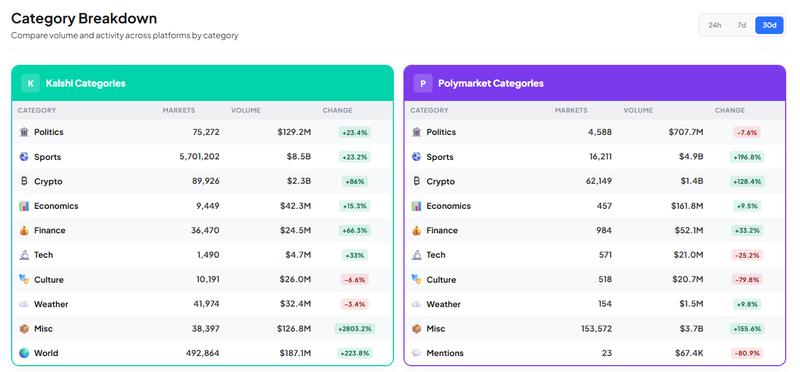This screenshot has height=372, width=800.
Task: Click Kalshi Sports volume $8.5B
Action: point(298,157)
